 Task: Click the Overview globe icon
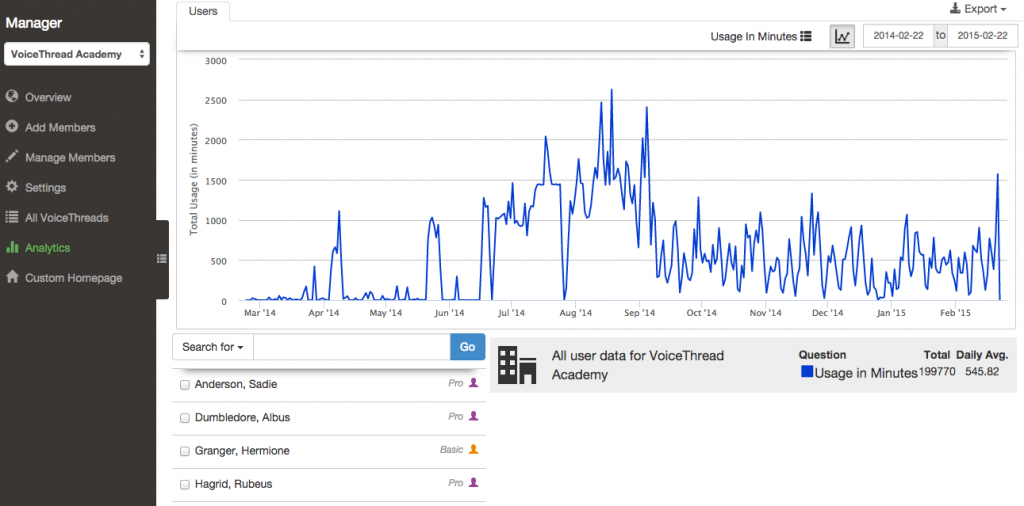tap(11, 97)
